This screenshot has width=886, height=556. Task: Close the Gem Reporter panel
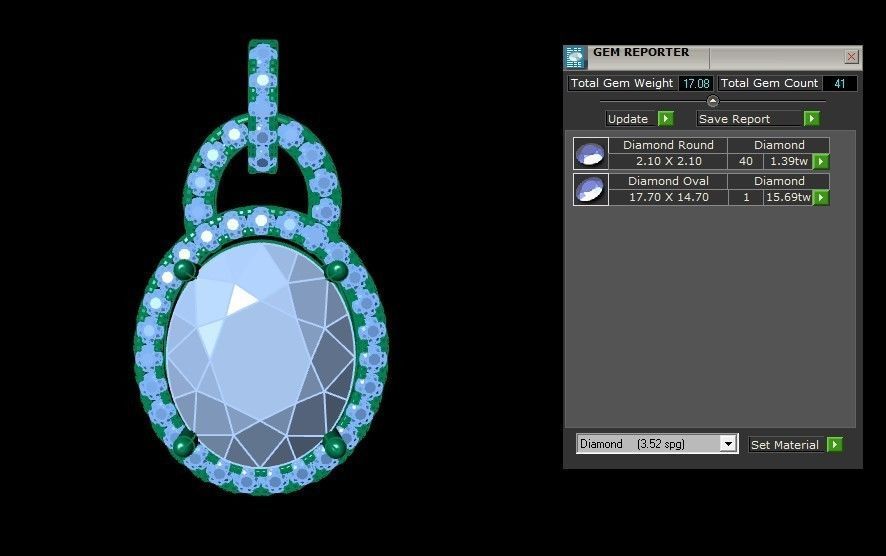[x=851, y=57]
